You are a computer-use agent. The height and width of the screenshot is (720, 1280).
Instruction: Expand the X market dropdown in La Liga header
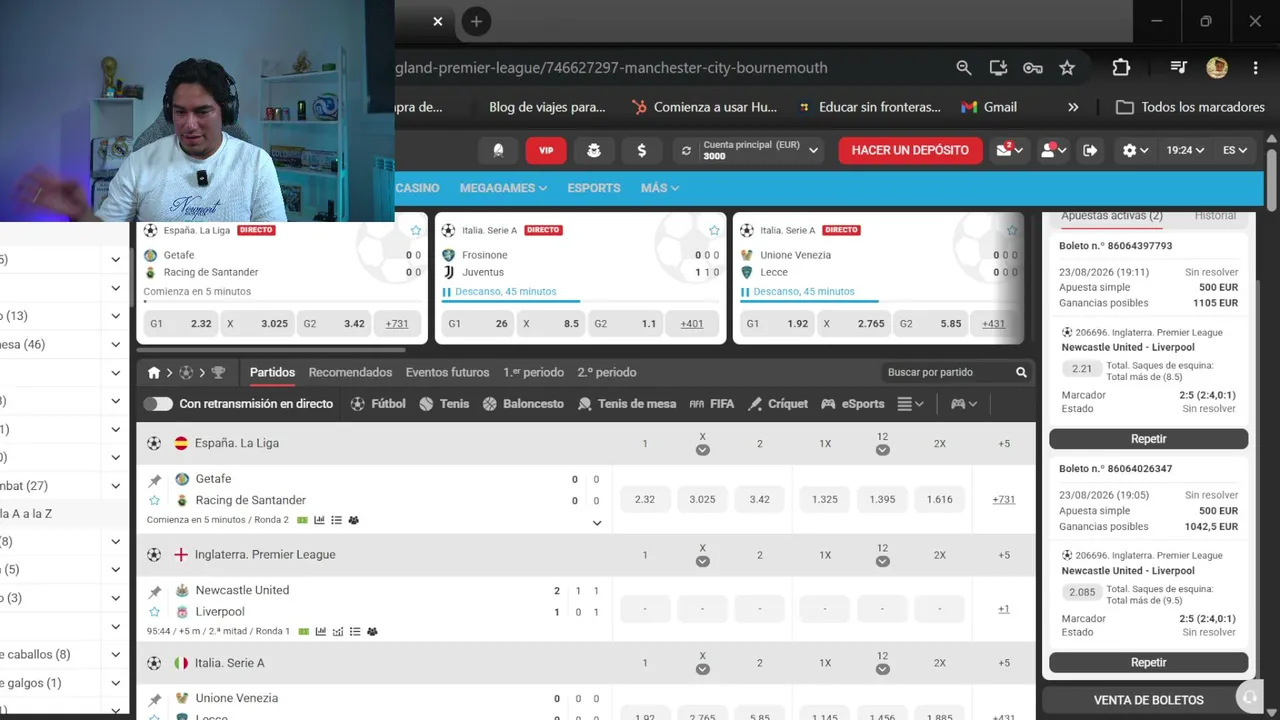[703, 450]
